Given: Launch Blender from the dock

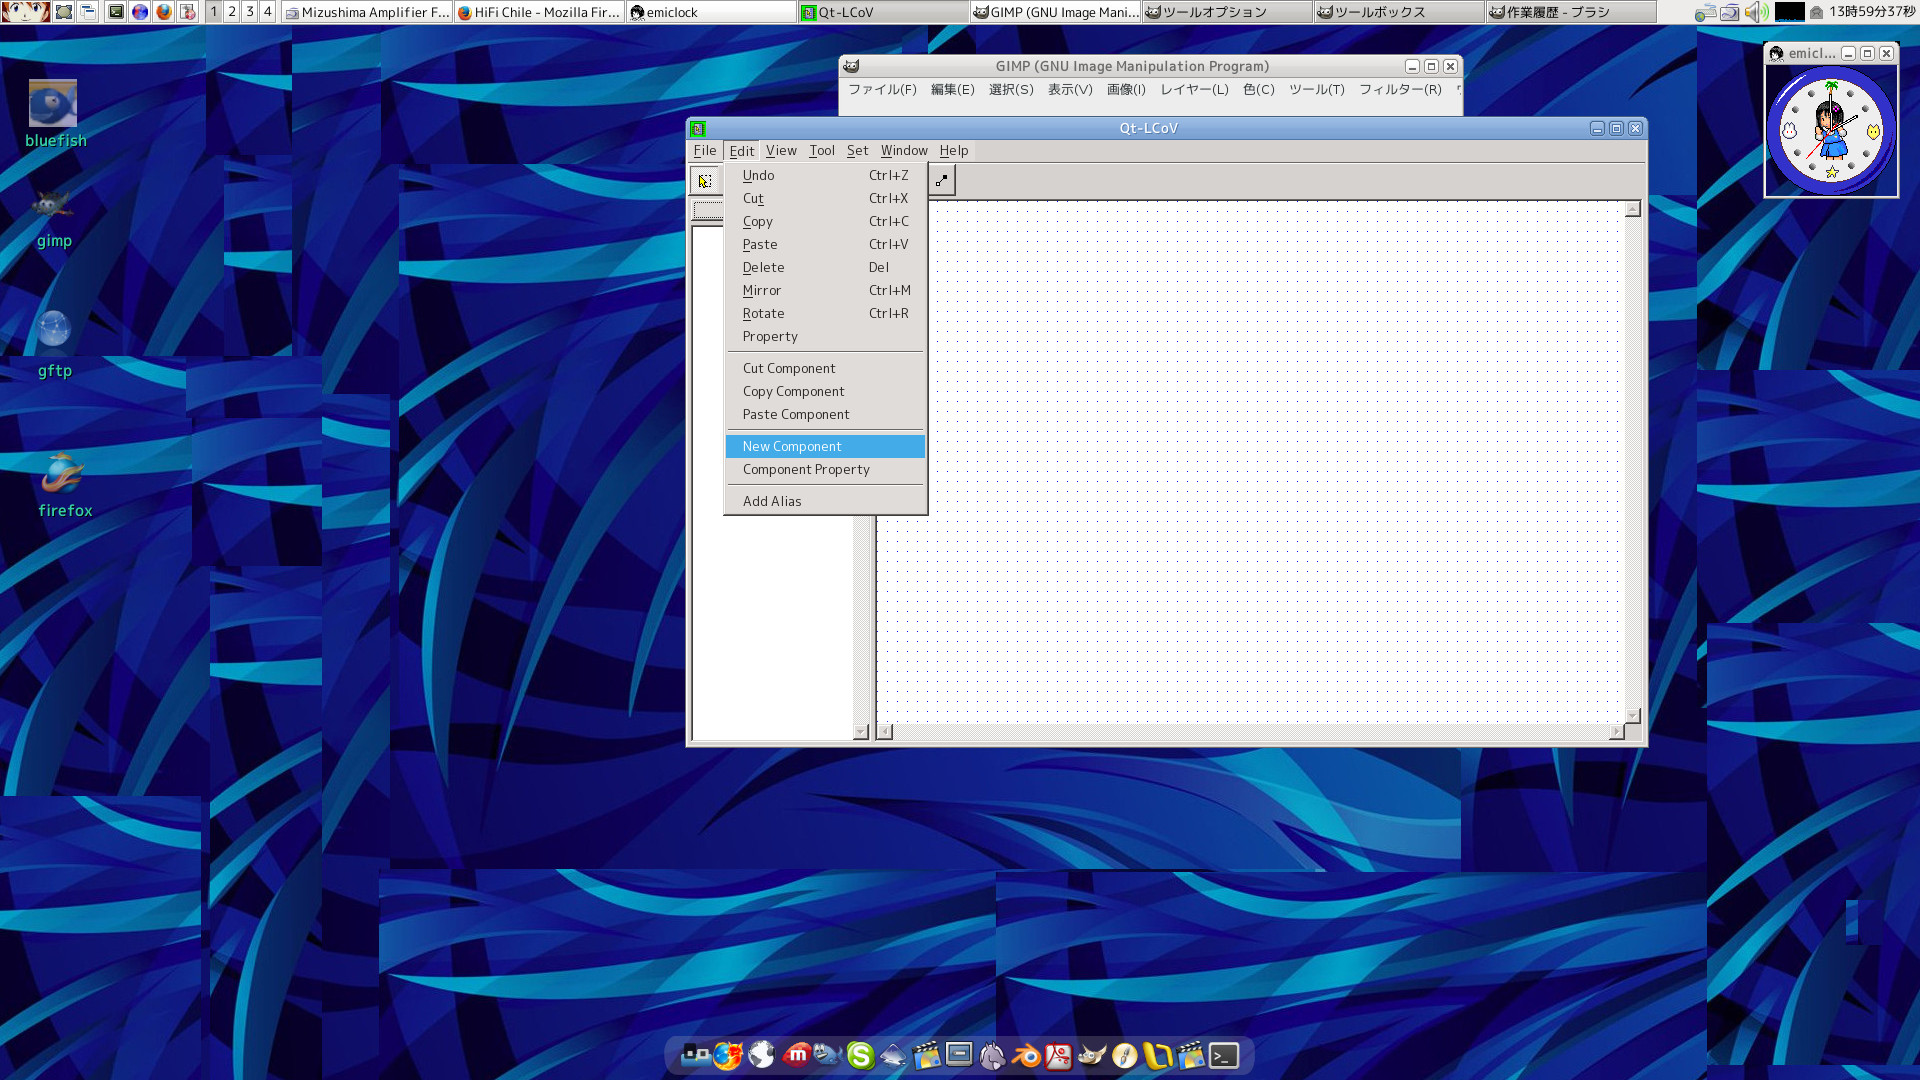Looking at the screenshot, I should pos(1026,1056).
